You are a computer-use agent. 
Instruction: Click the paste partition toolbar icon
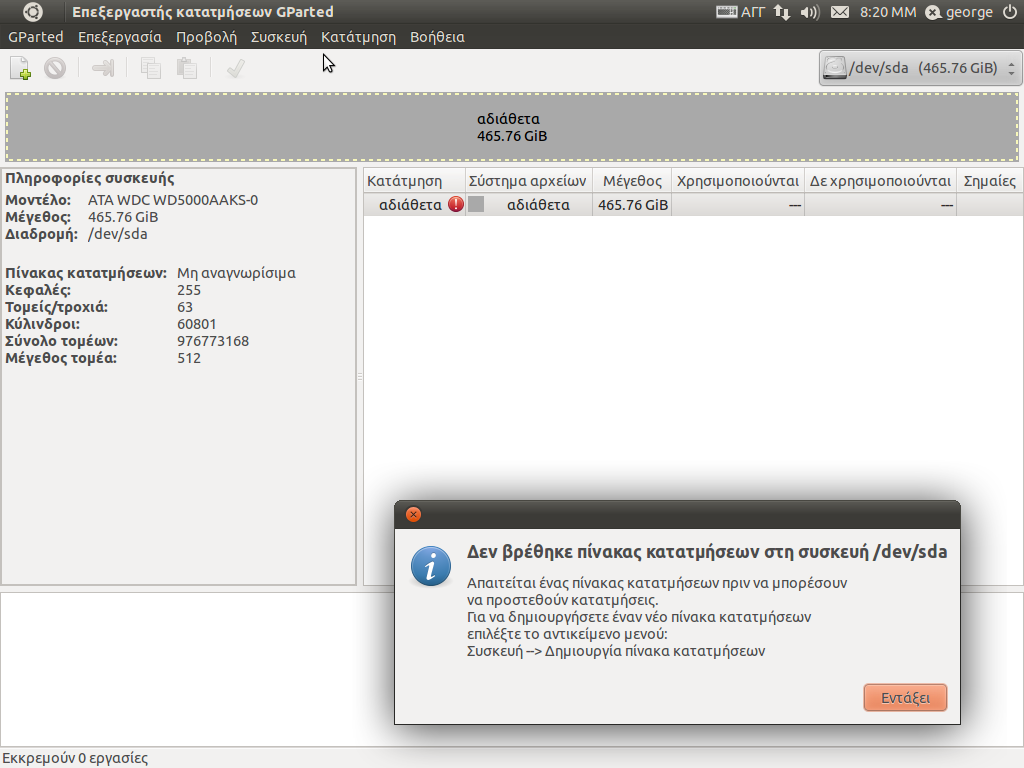click(187, 68)
